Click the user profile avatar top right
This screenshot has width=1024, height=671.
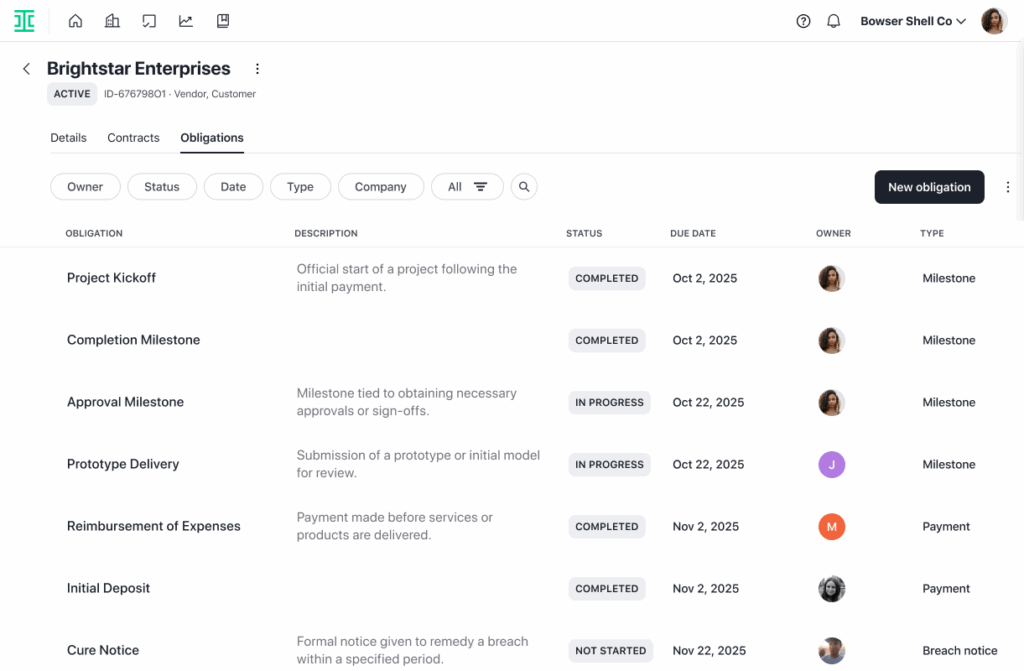[993, 20]
